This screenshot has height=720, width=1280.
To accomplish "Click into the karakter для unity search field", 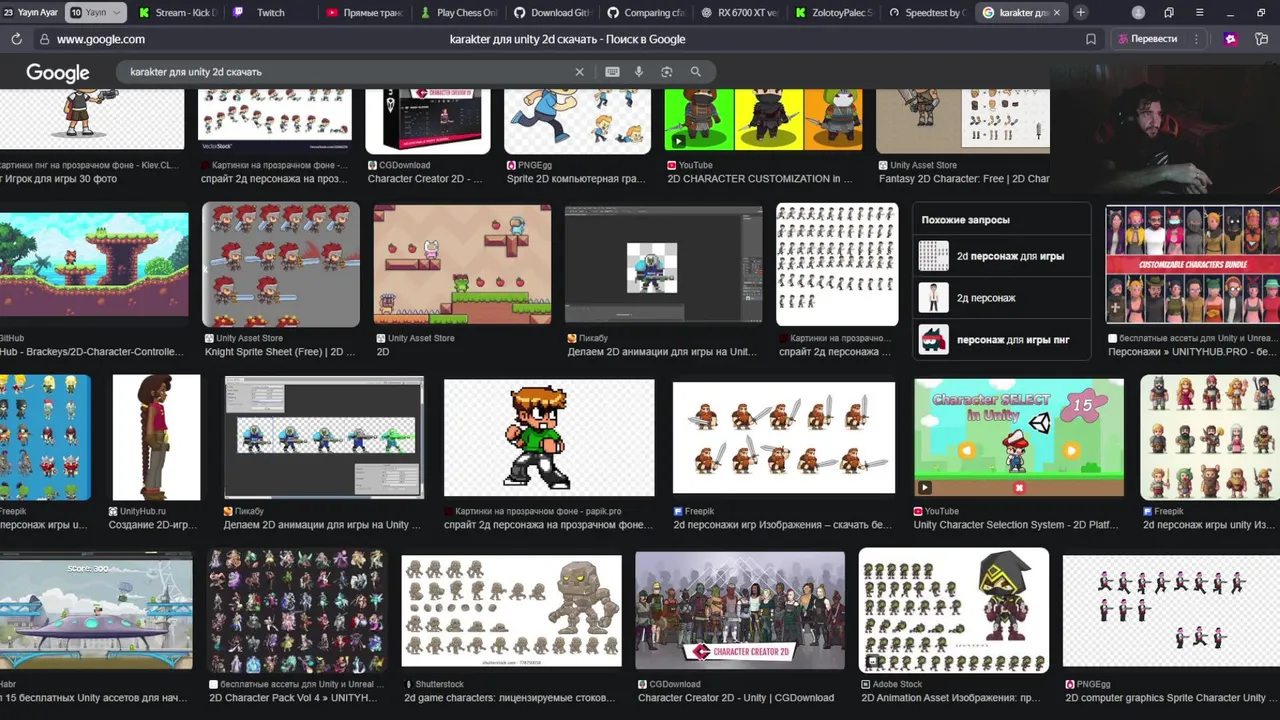I will click(x=345, y=72).
